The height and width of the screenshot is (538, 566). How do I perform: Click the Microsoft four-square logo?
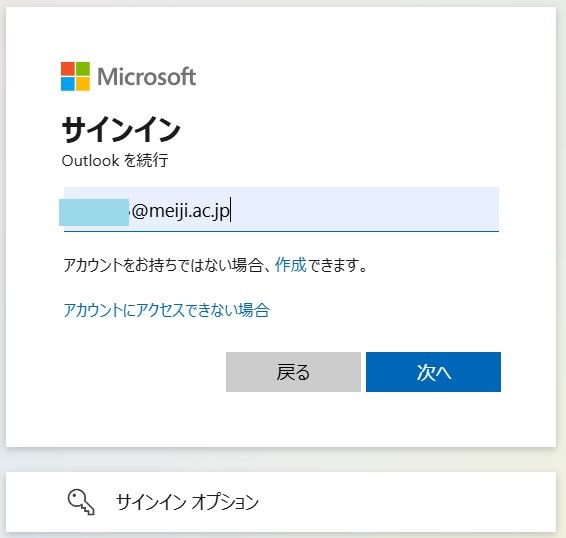click(75, 76)
